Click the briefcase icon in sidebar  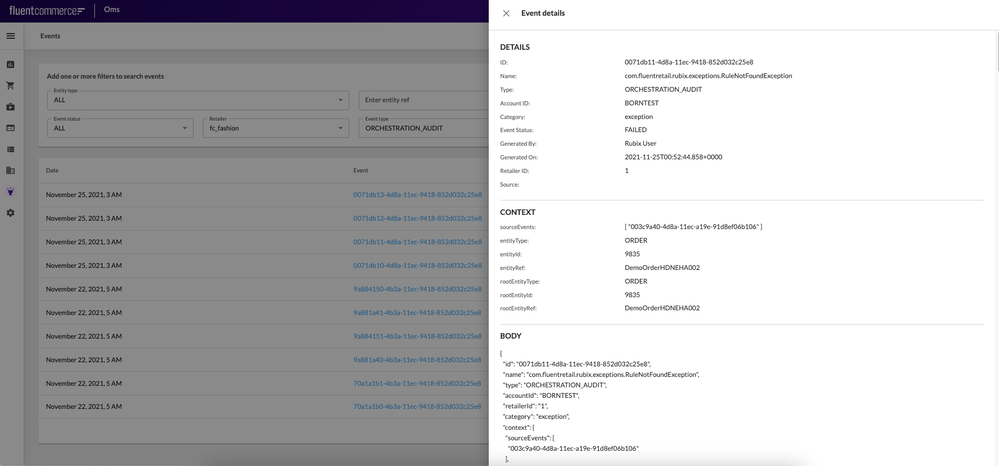(11, 107)
